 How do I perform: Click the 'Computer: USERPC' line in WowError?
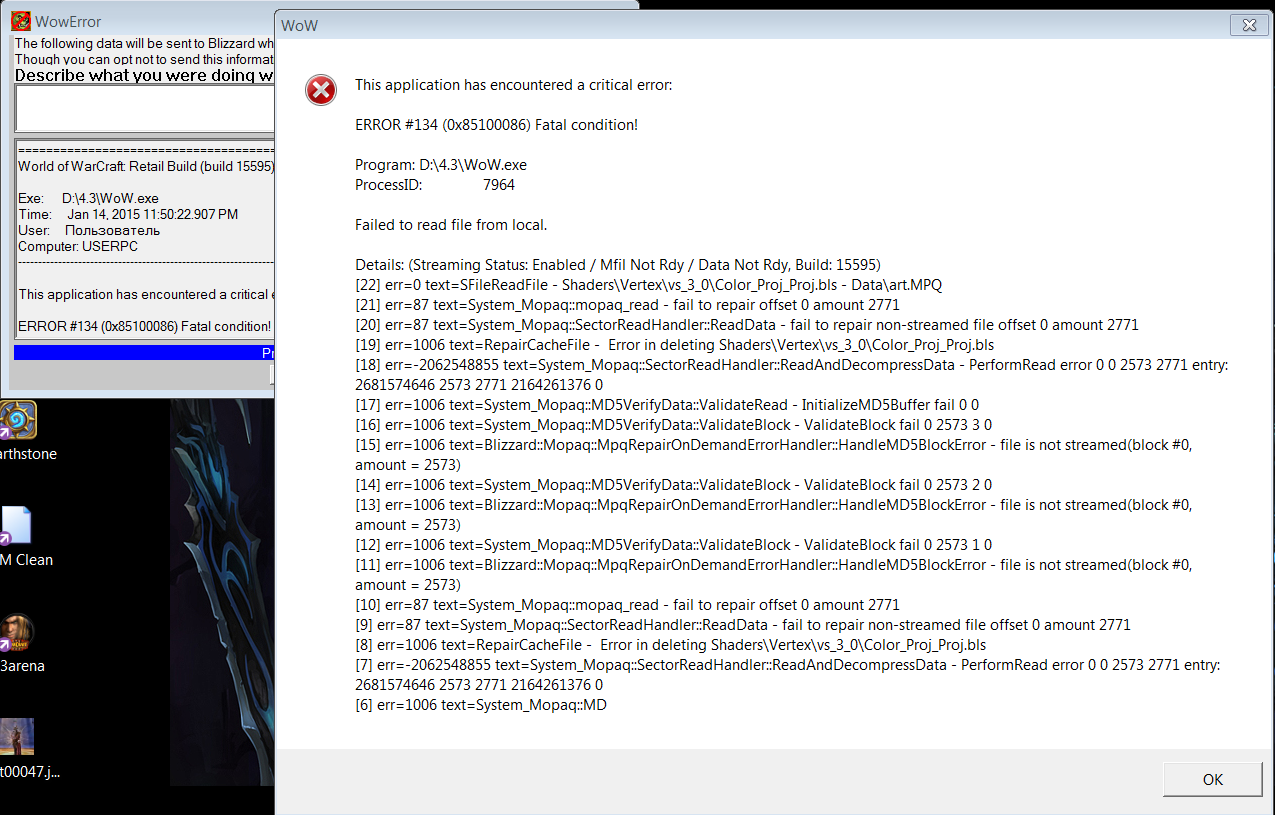(78, 247)
